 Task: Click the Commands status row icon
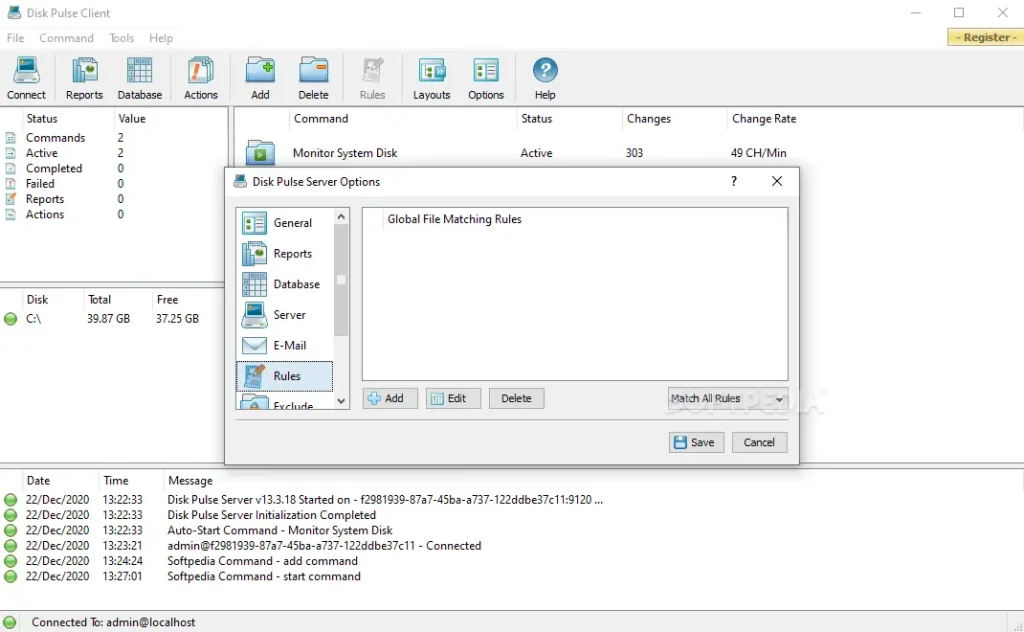(10, 138)
